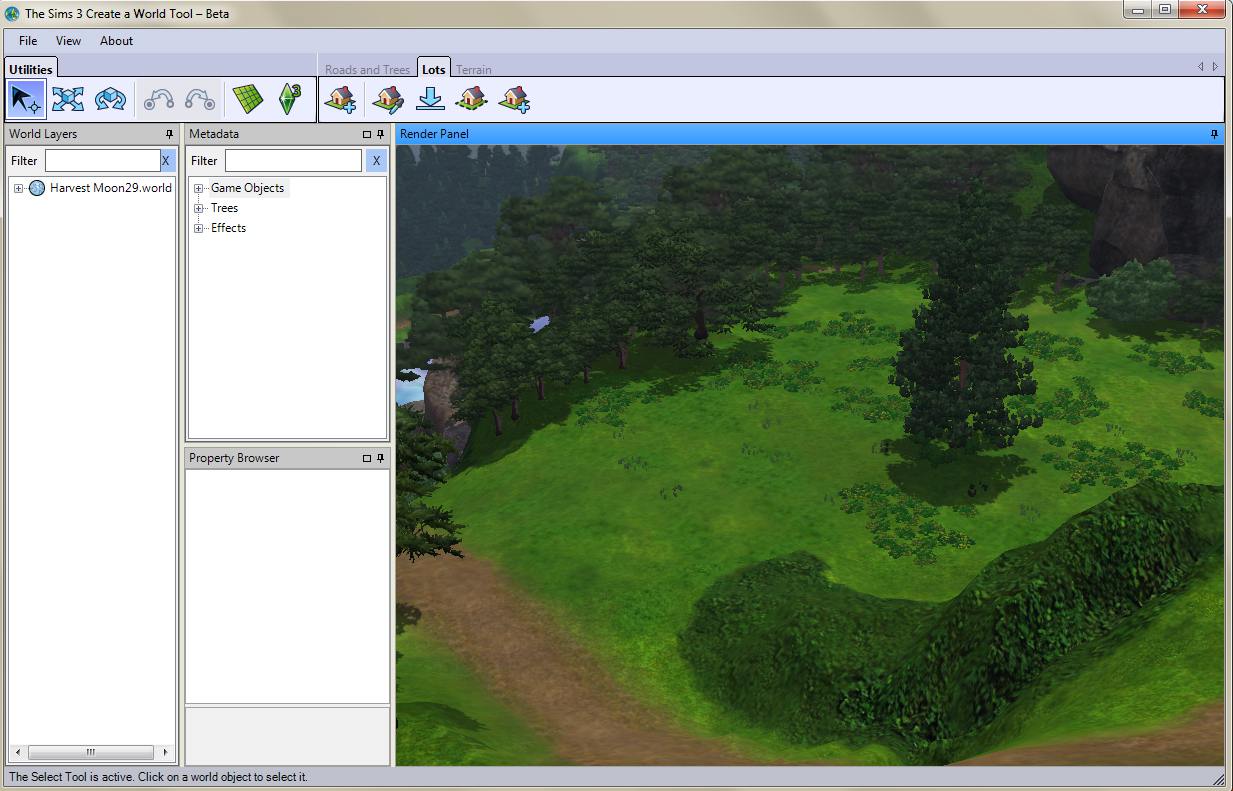This screenshot has width=1233, height=791.
Task: Toggle the green grid display icon
Action: point(248,99)
